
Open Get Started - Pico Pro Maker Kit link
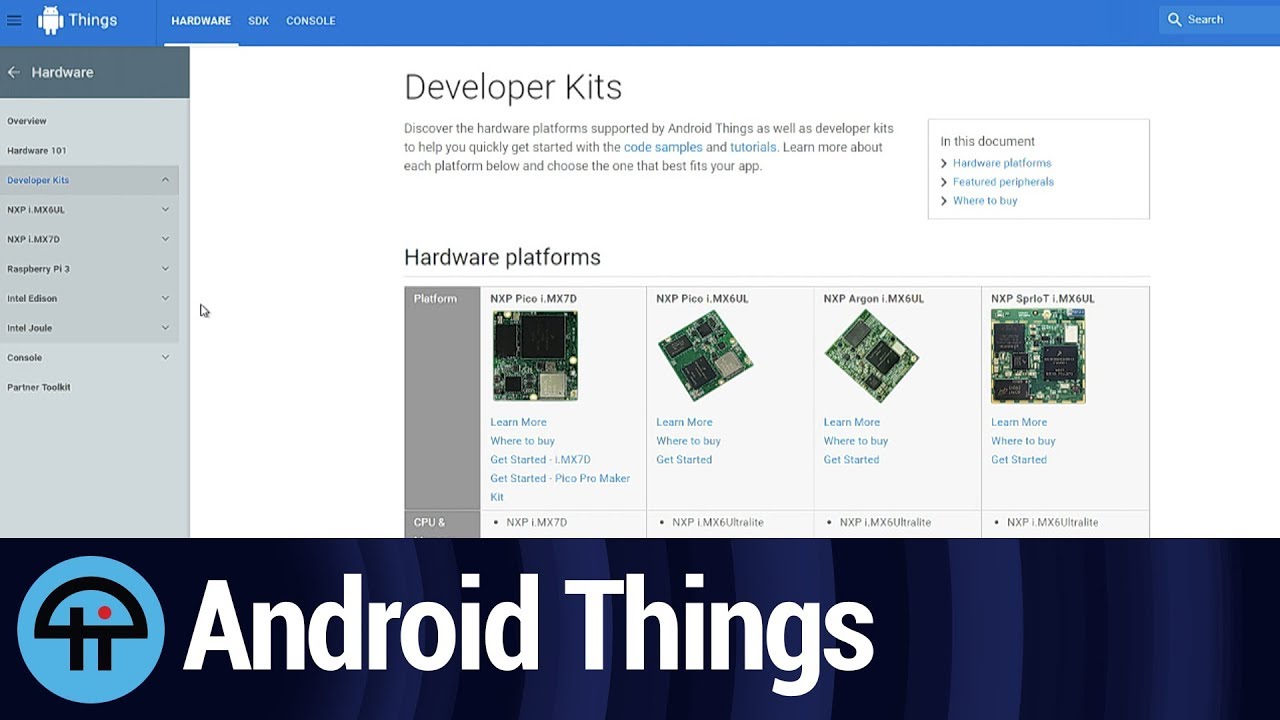coord(560,487)
